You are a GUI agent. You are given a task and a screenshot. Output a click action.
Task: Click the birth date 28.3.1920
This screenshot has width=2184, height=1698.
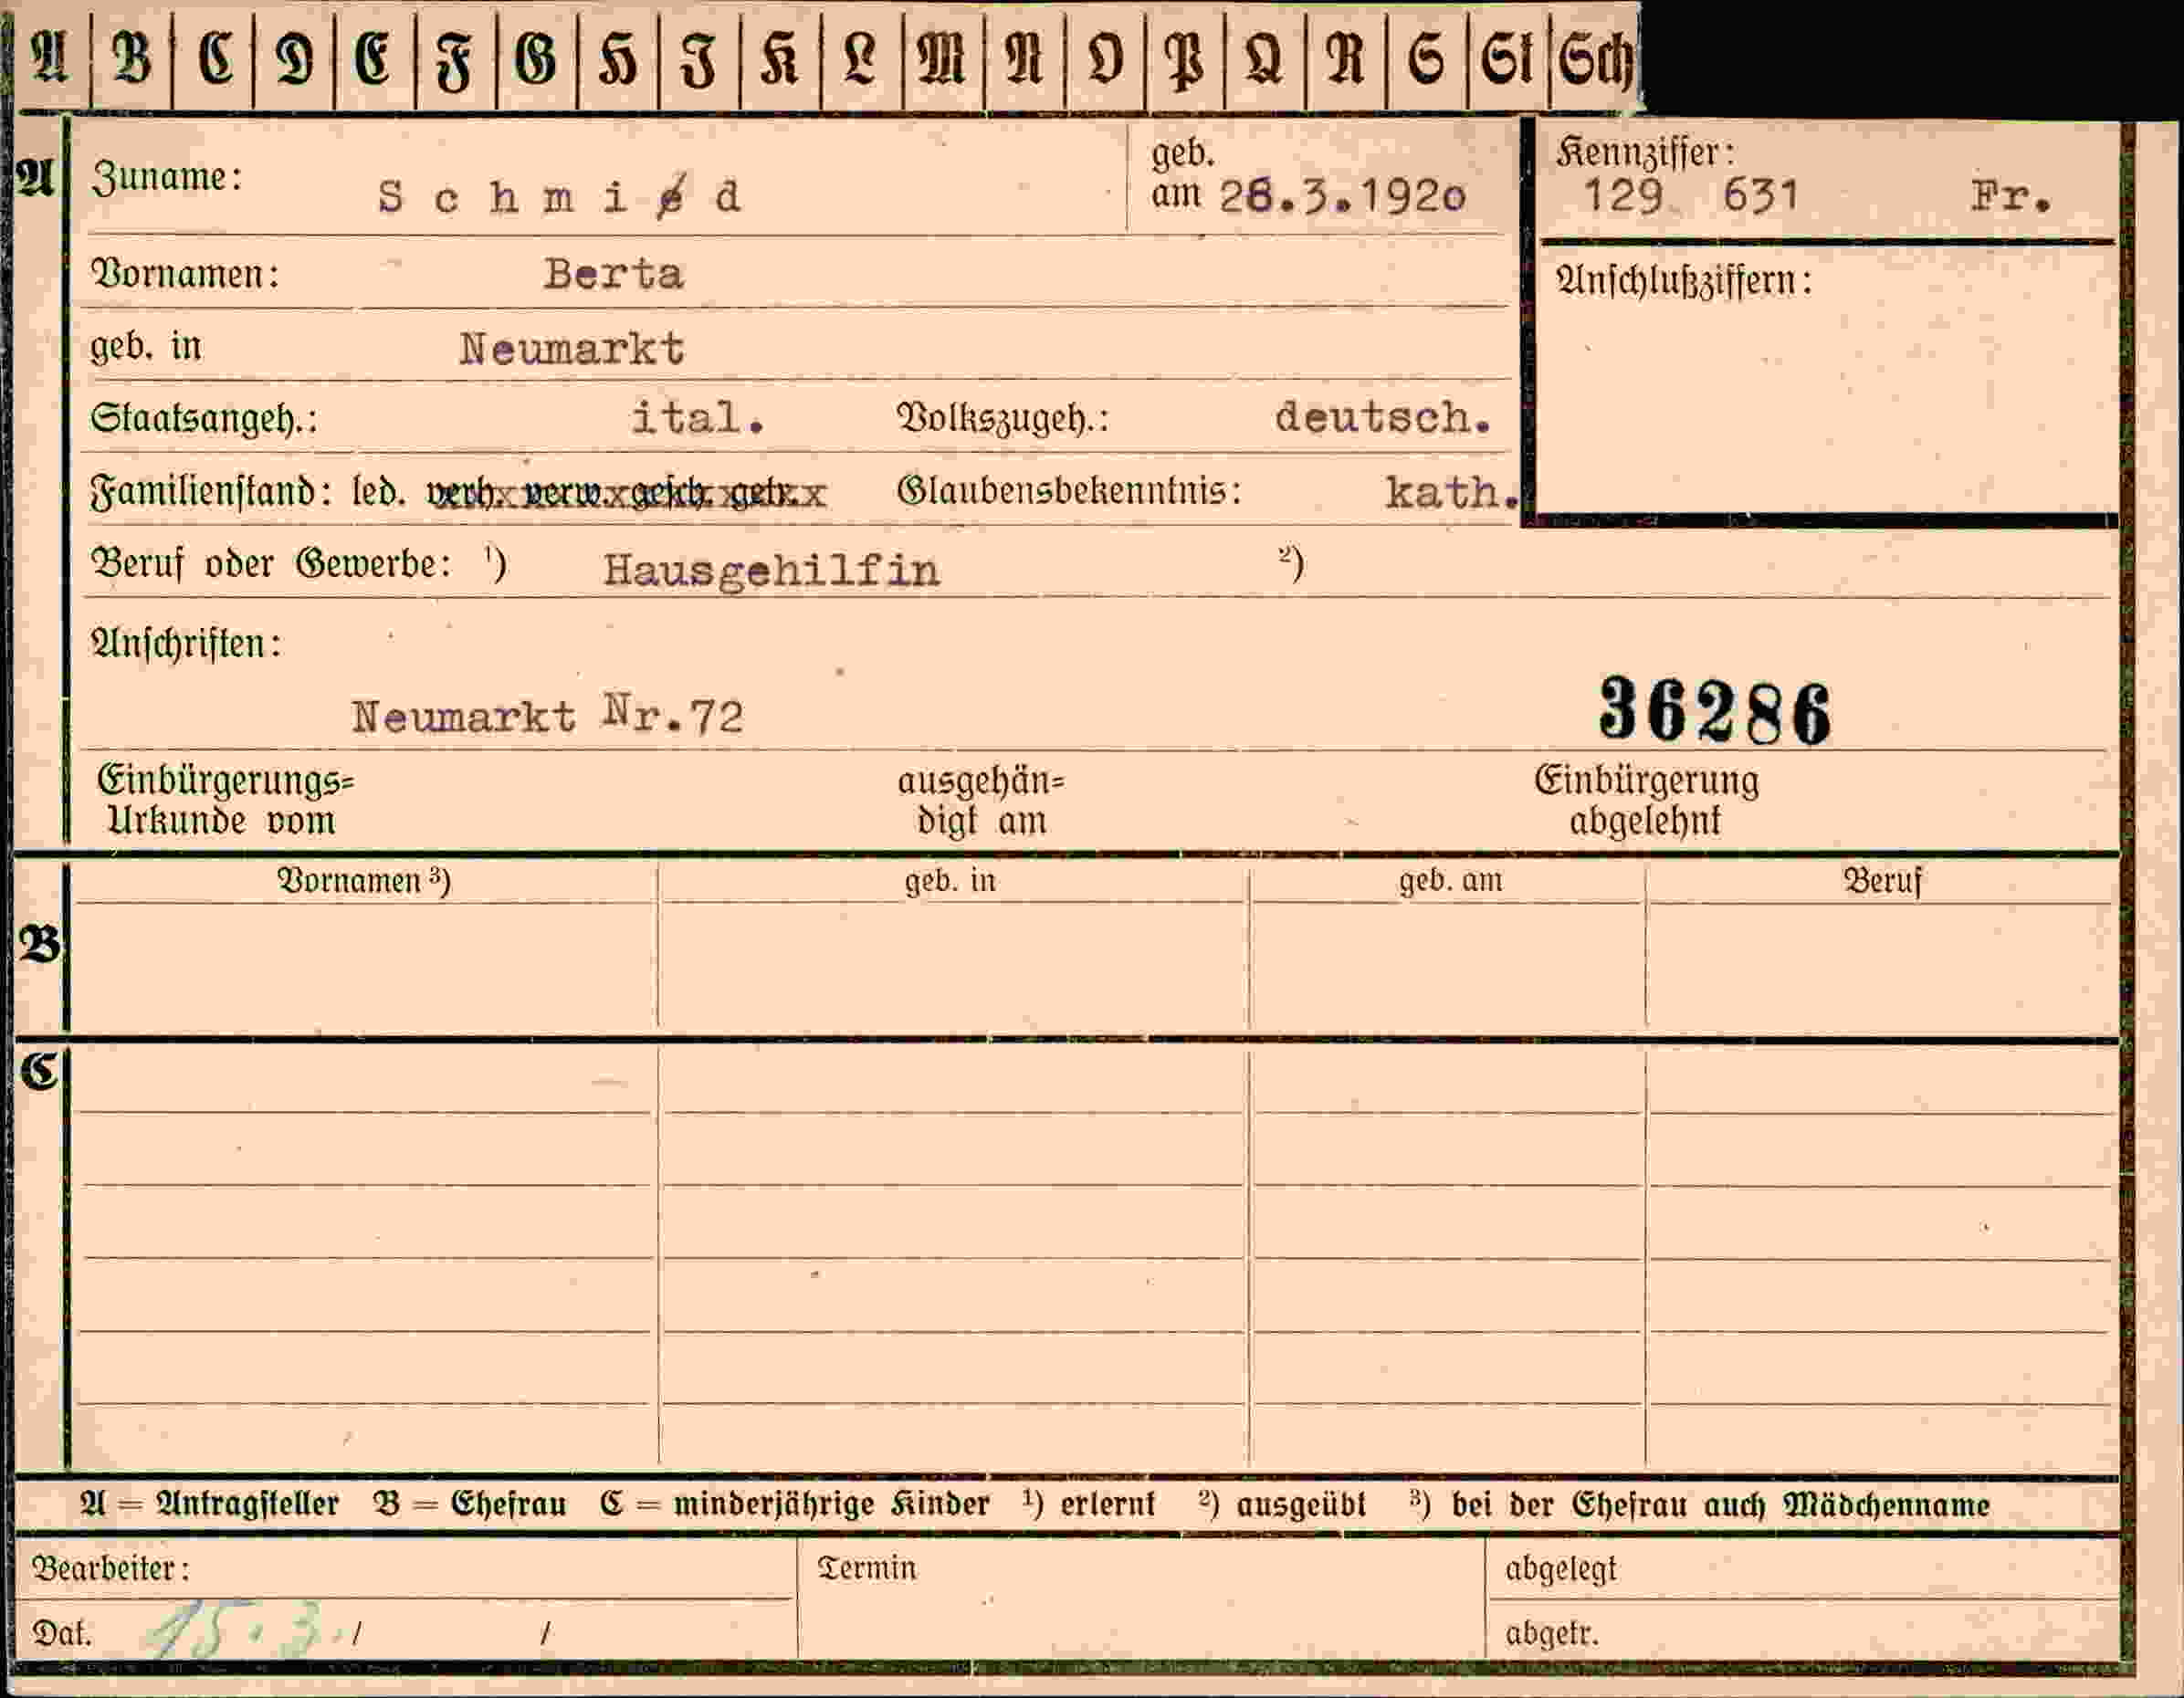point(1342,196)
